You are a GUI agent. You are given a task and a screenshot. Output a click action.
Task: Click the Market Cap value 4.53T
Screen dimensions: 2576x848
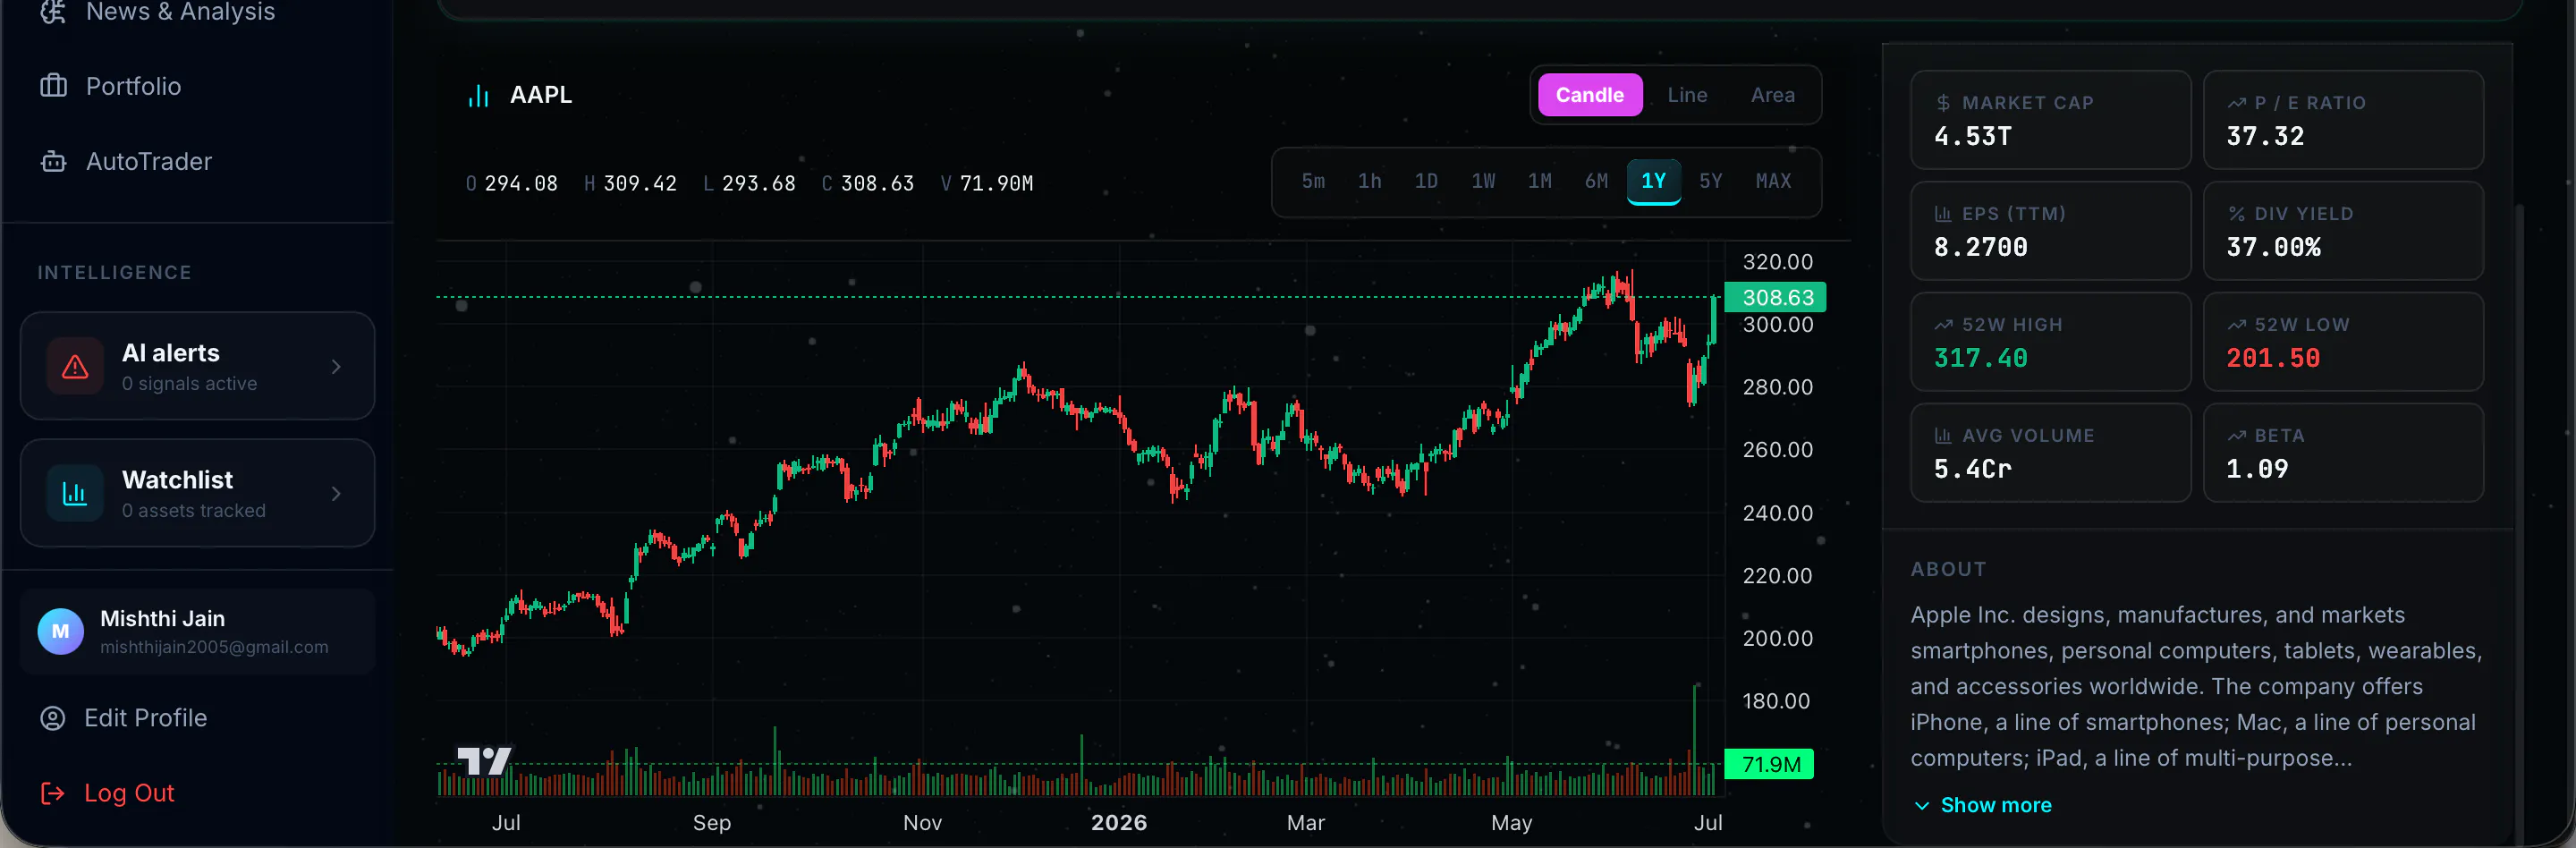point(1972,136)
